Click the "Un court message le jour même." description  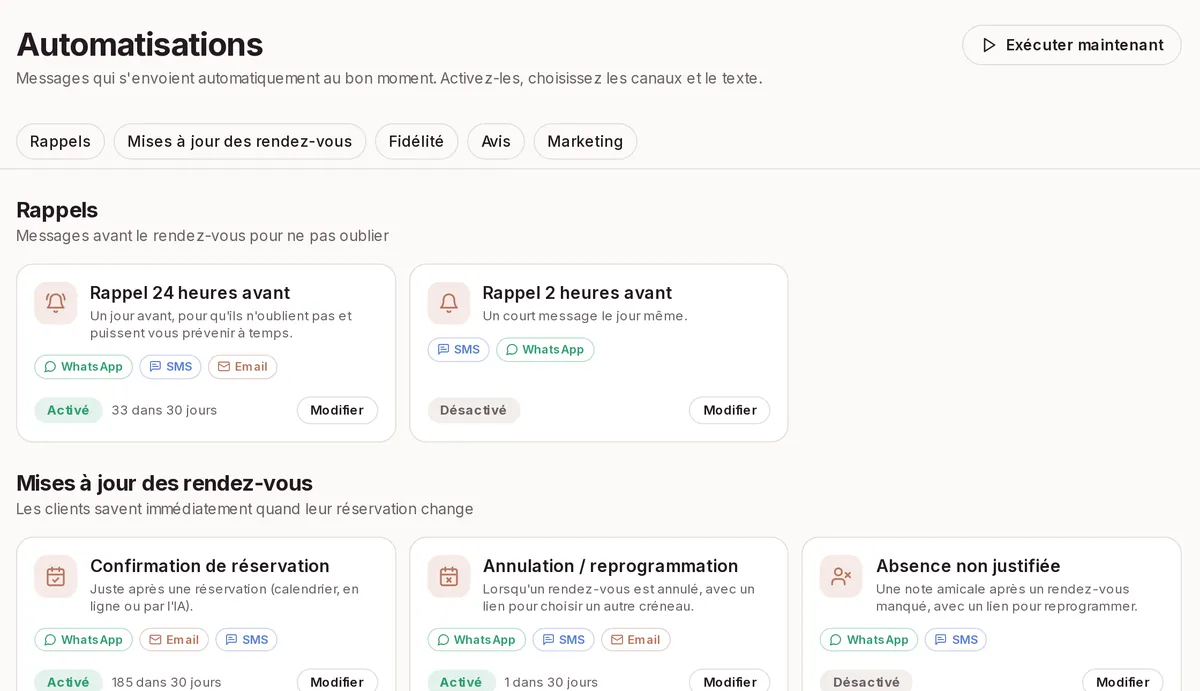(585, 316)
